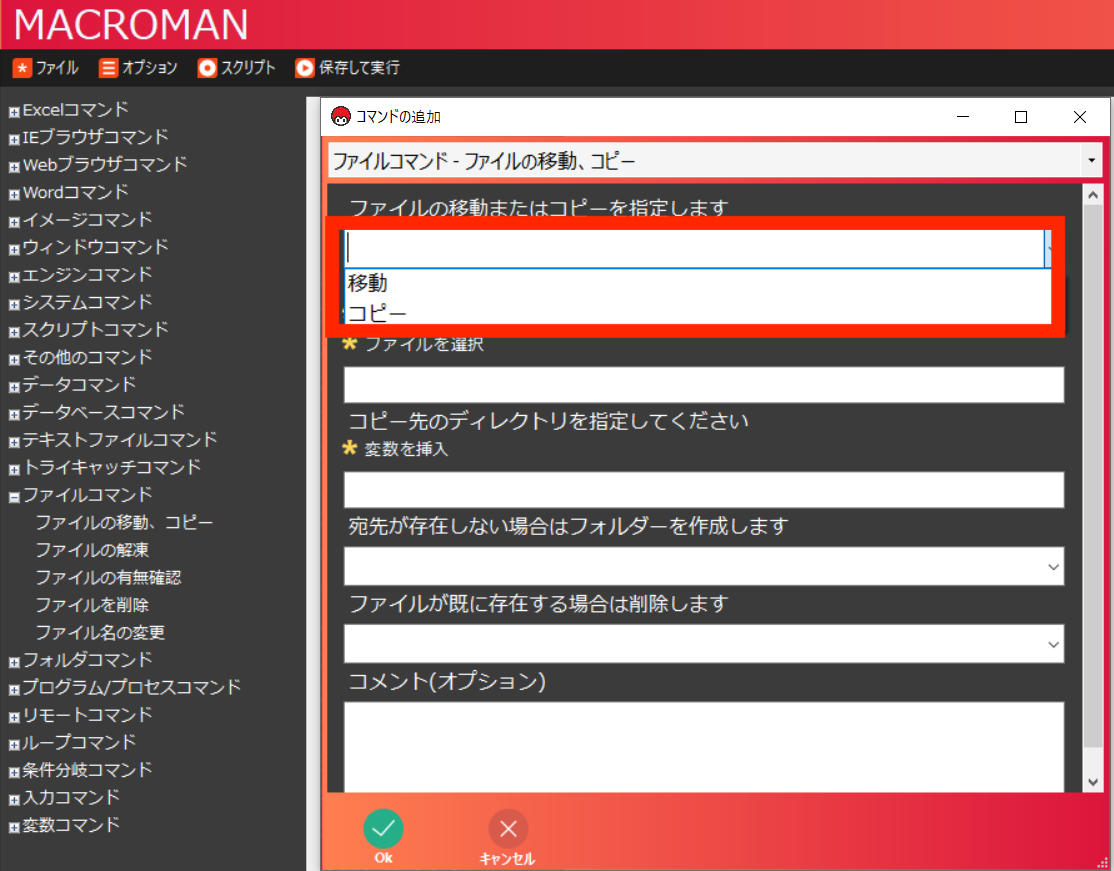The width and height of the screenshot is (1114, 871).
Task: Open the ファイル menu
Action: (x=45, y=67)
